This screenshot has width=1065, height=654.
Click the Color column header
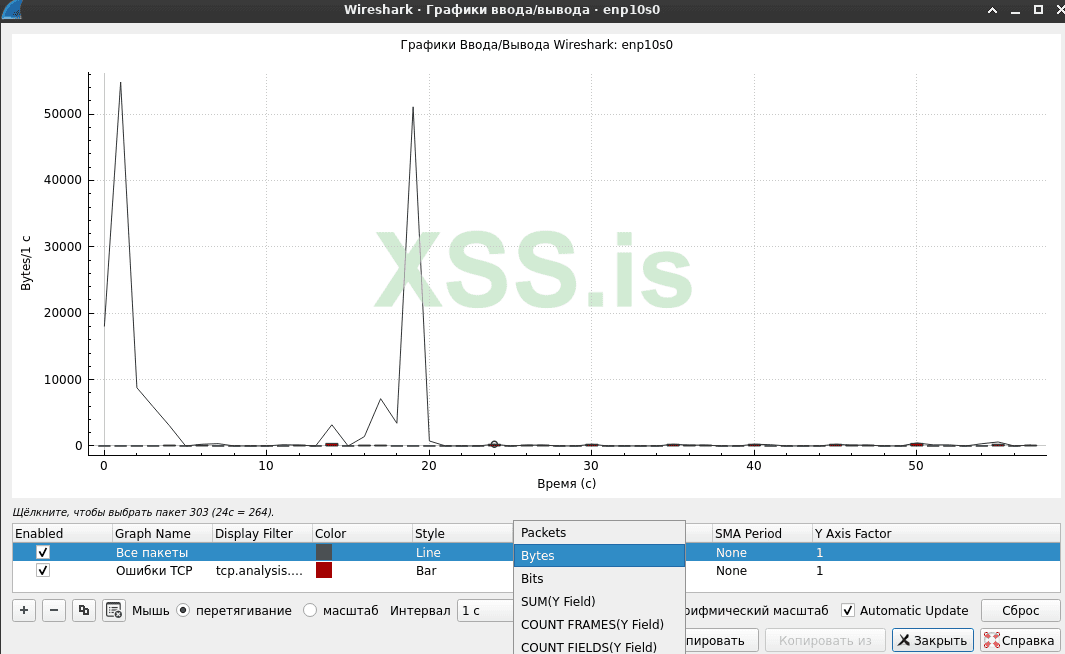click(x=363, y=533)
